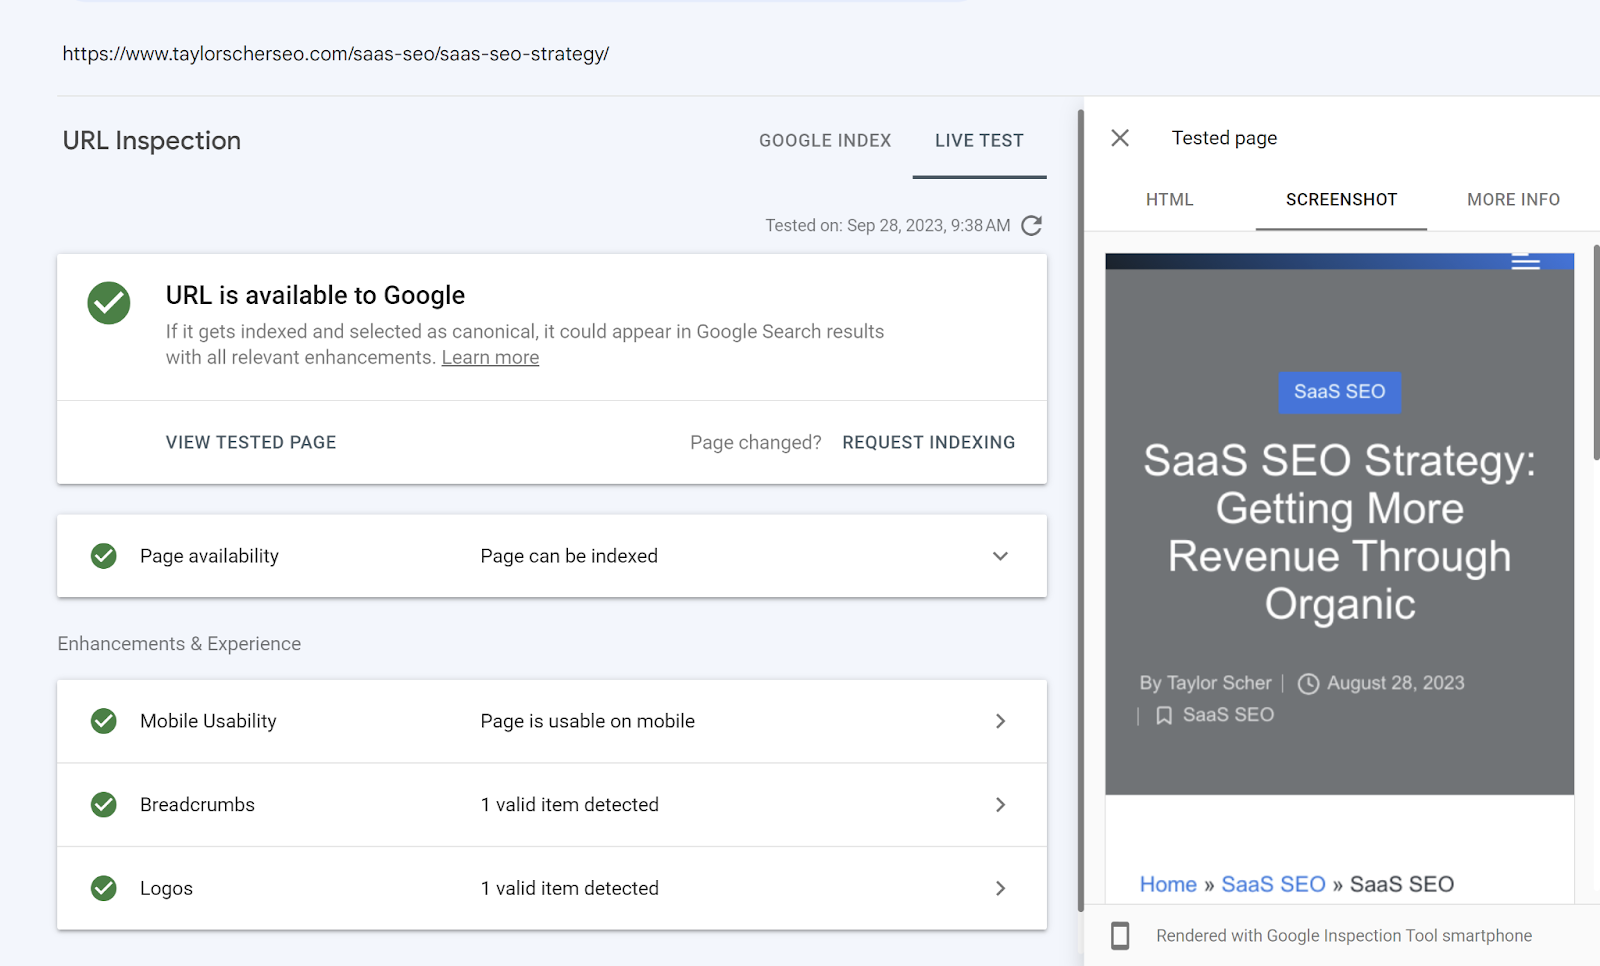Click the green check beside URL is available
This screenshot has height=966, width=1600.
pos(109,303)
